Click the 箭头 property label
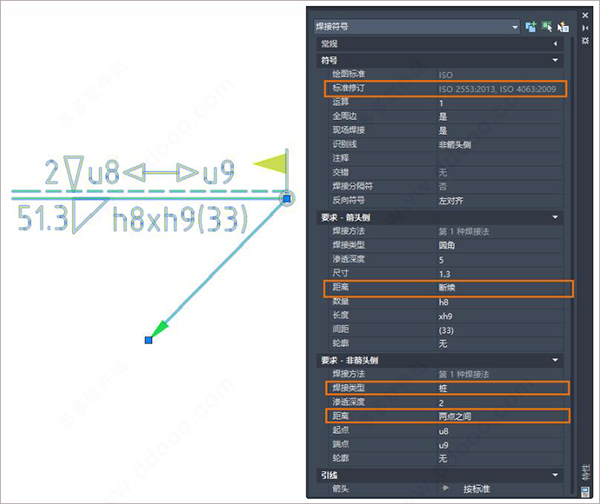The width and height of the screenshot is (600, 504). point(340,489)
